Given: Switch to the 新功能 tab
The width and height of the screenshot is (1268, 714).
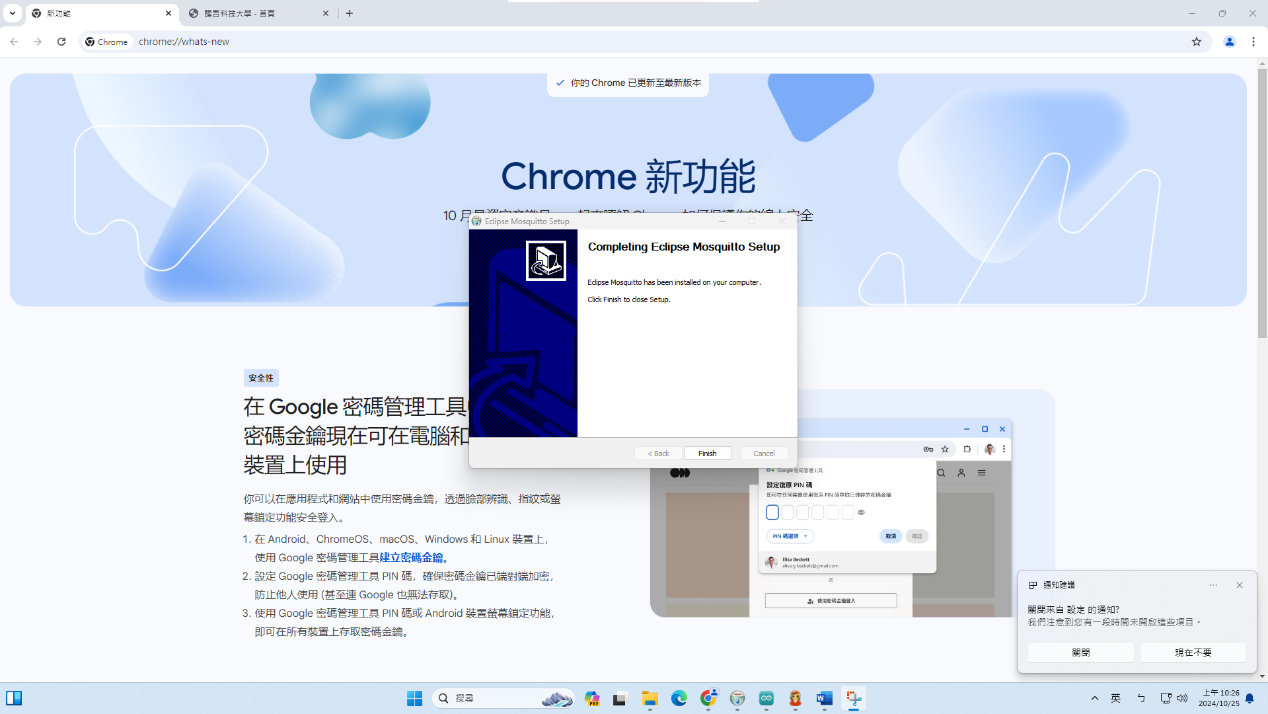Looking at the screenshot, I should [x=95, y=14].
